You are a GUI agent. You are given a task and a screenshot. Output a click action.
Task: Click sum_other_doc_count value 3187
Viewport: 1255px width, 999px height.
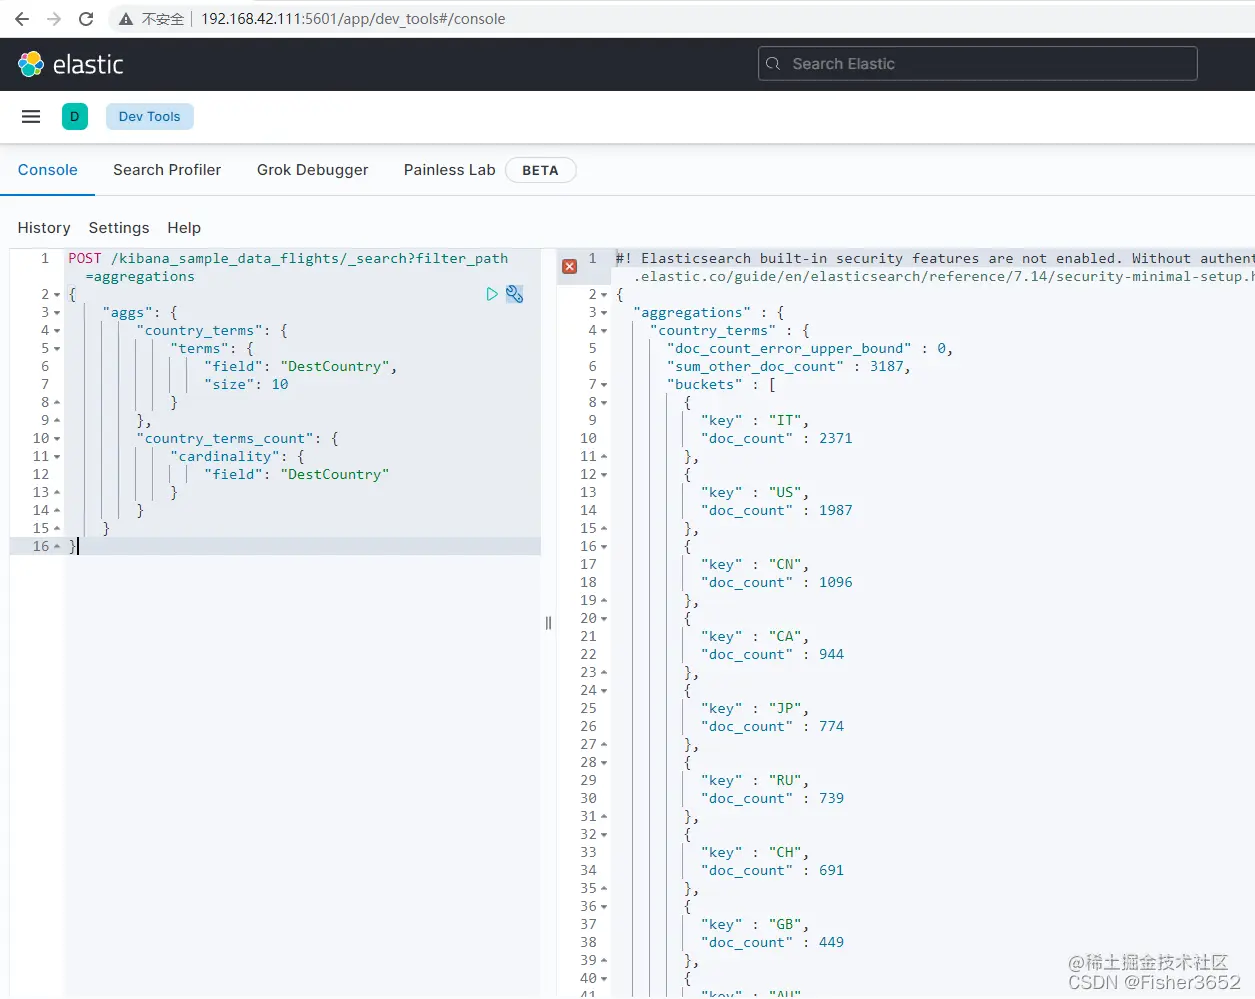coord(886,367)
